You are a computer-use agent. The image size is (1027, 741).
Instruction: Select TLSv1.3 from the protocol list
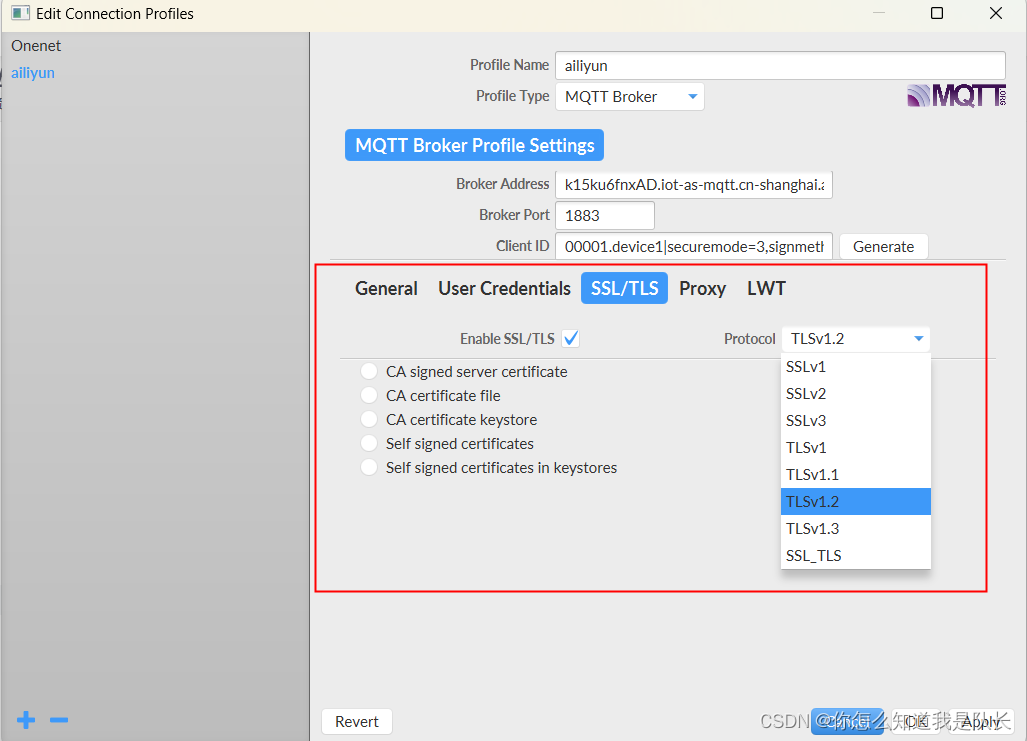click(x=856, y=528)
